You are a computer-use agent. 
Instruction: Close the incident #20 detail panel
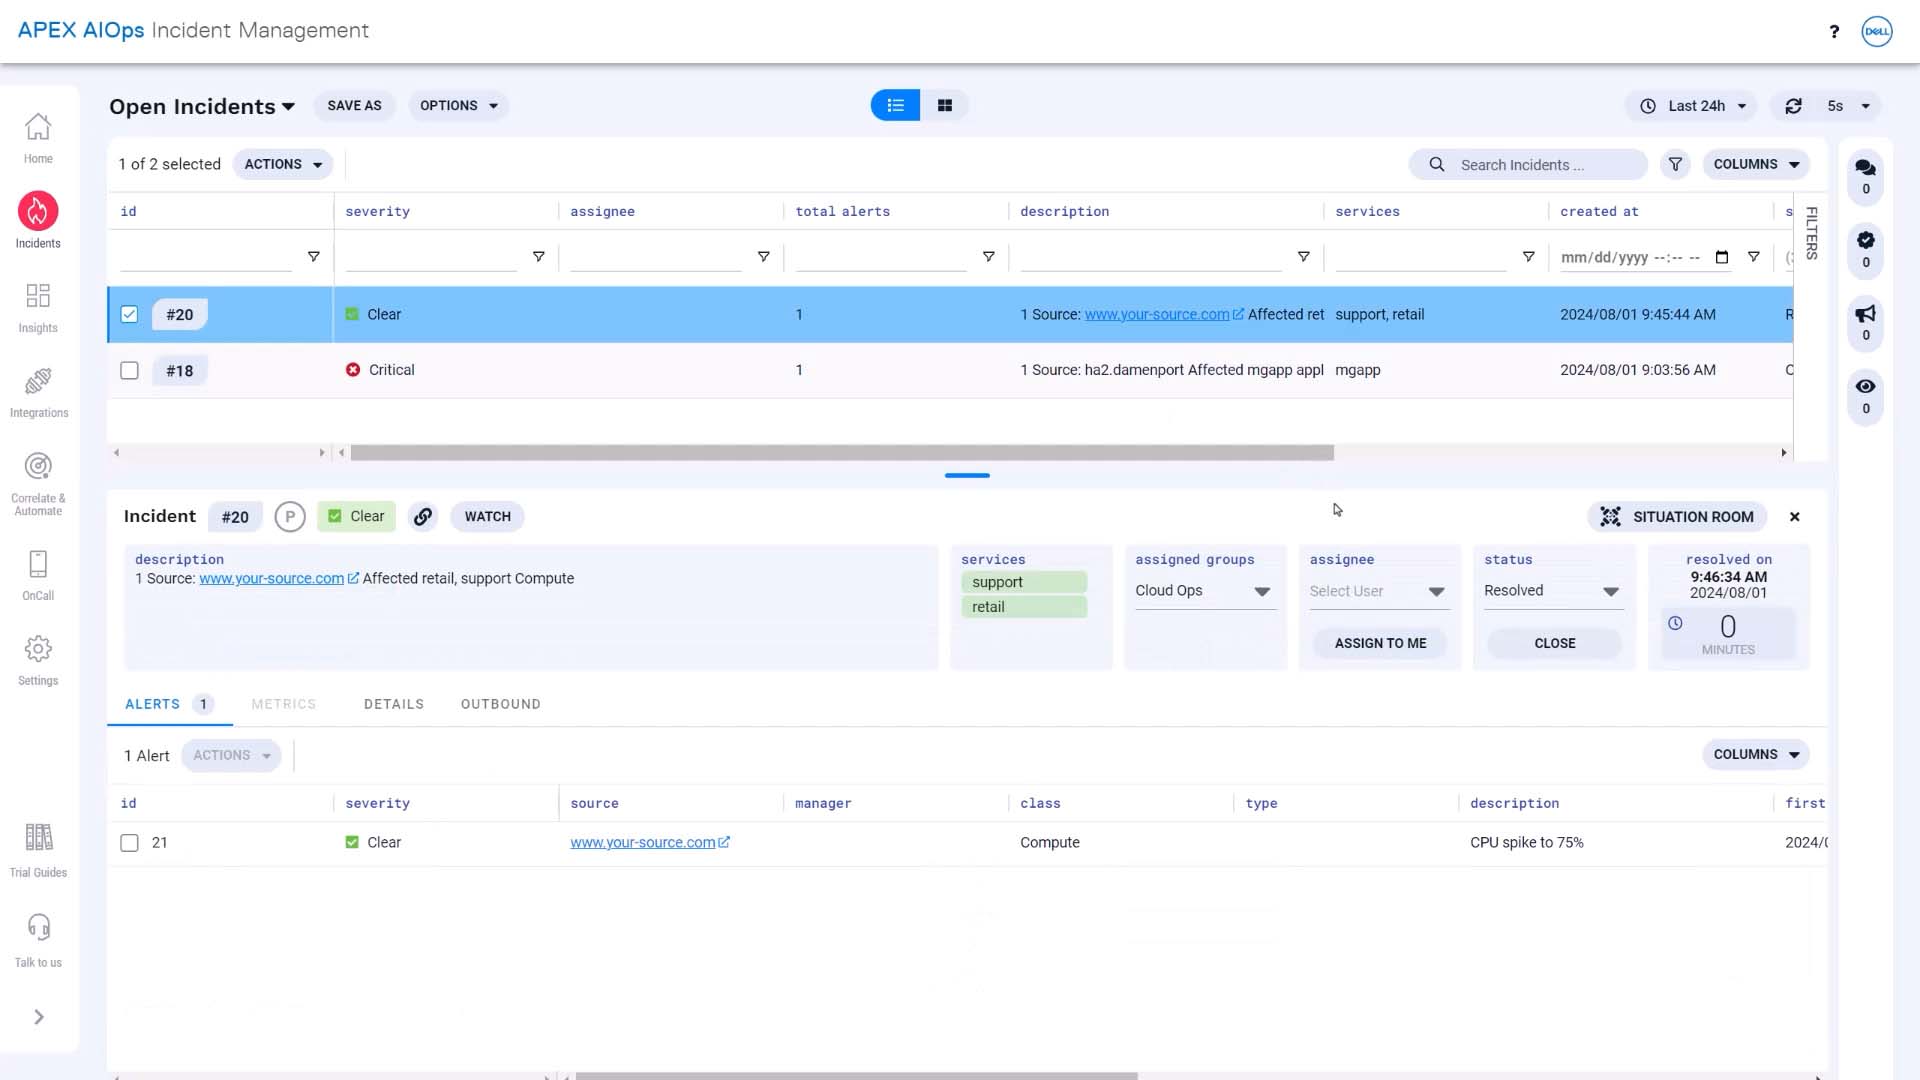(x=1795, y=517)
